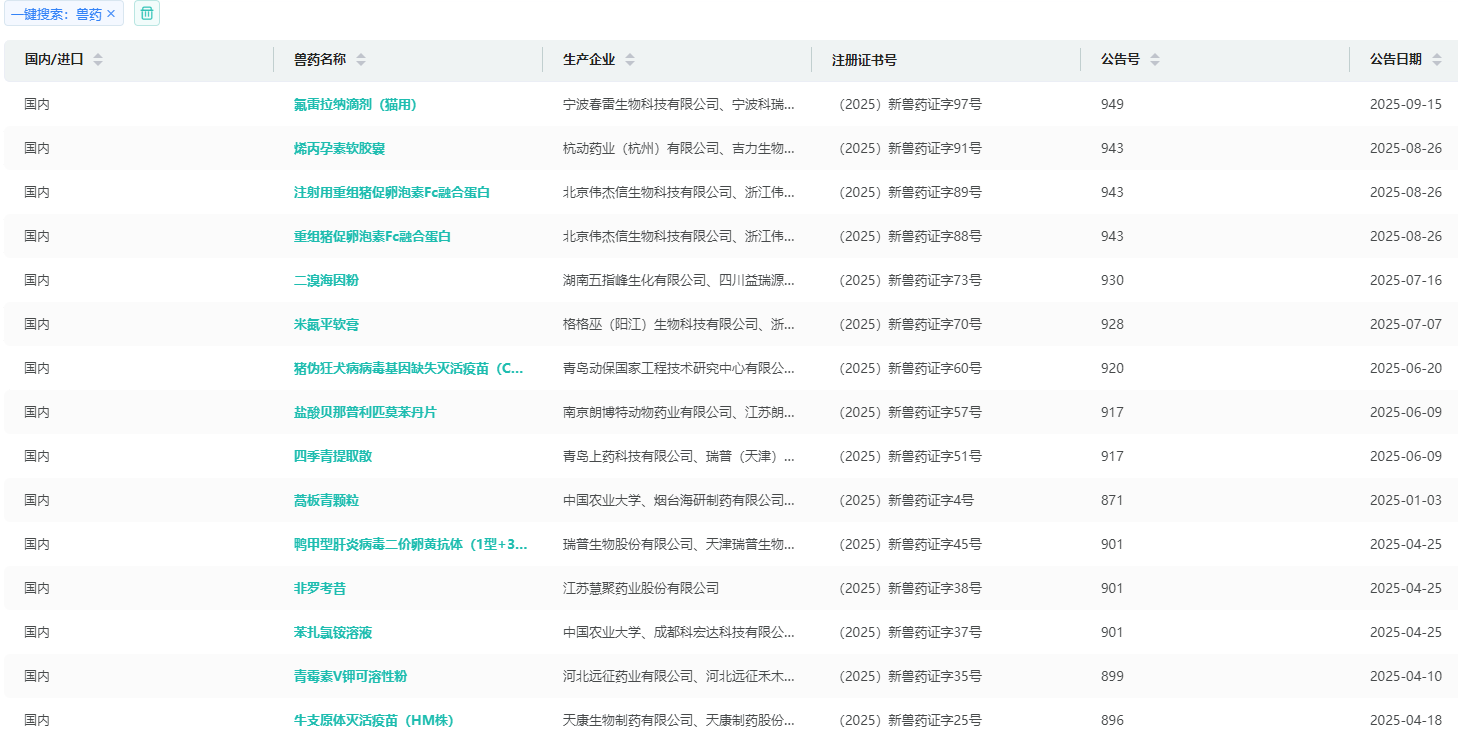Screen dimensions: 1458x736
Task: Open the 烯丙孕素软胶囊 entry
Action: tap(339, 148)
